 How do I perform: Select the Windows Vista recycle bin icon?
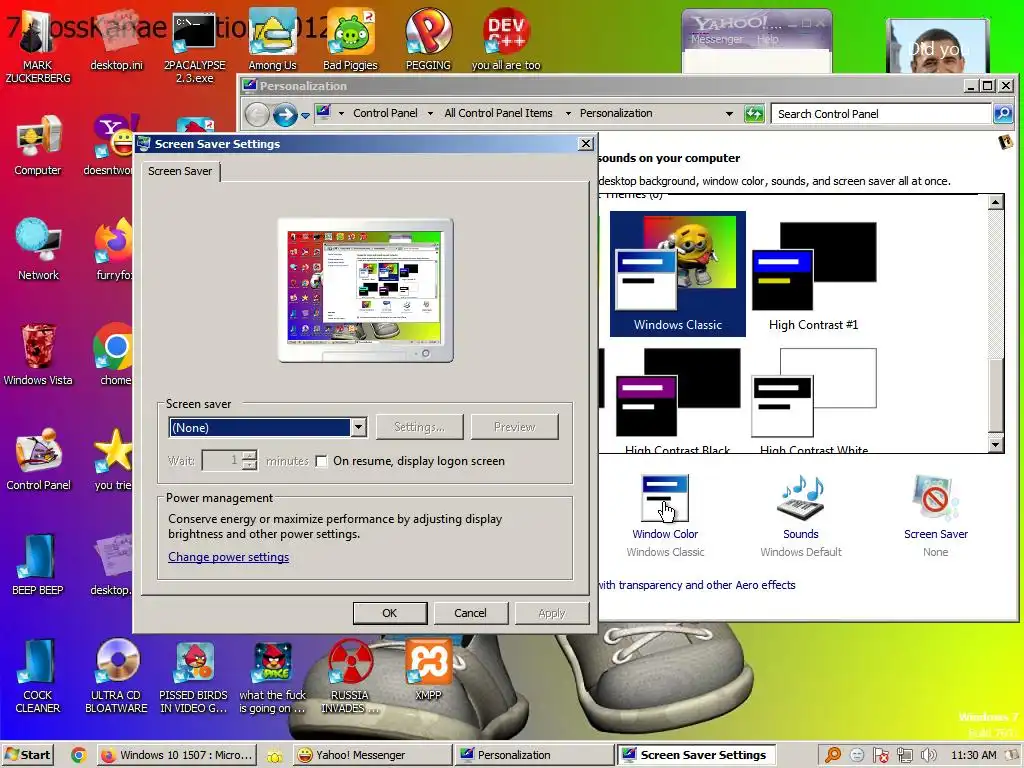point(38,355)
